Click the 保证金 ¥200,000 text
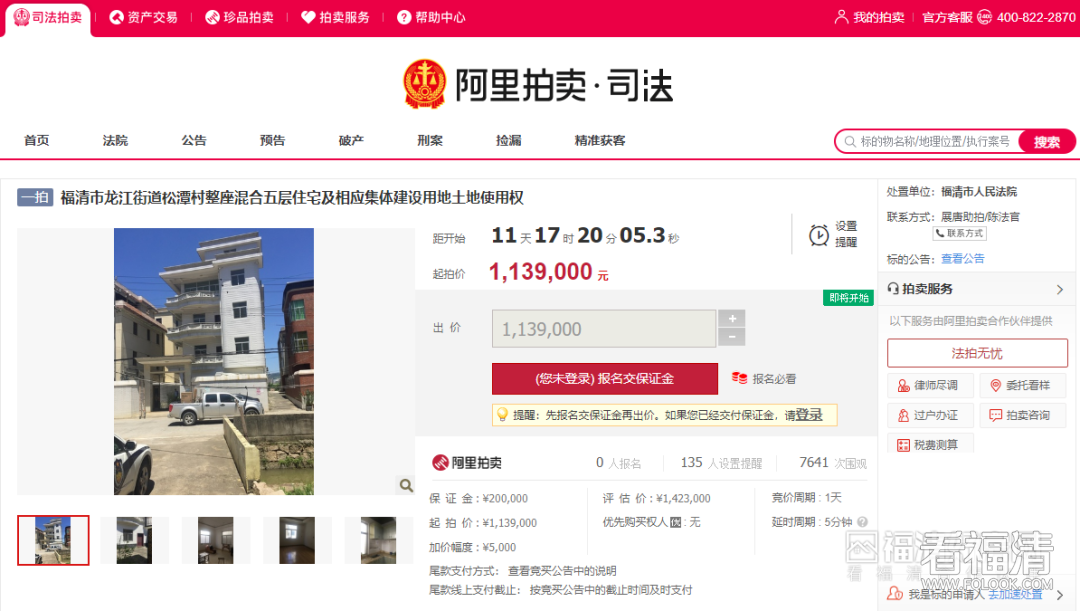This screenshot has width=1080, height=611. (479, 498)
